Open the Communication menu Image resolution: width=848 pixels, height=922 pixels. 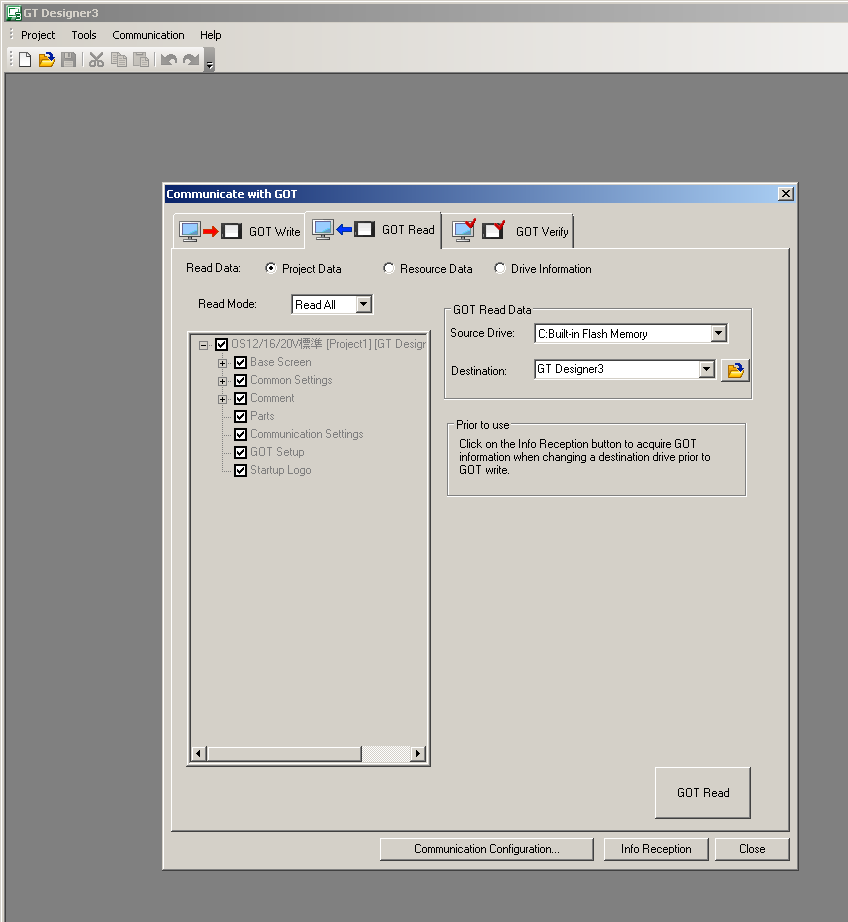(x=148, y=35)
